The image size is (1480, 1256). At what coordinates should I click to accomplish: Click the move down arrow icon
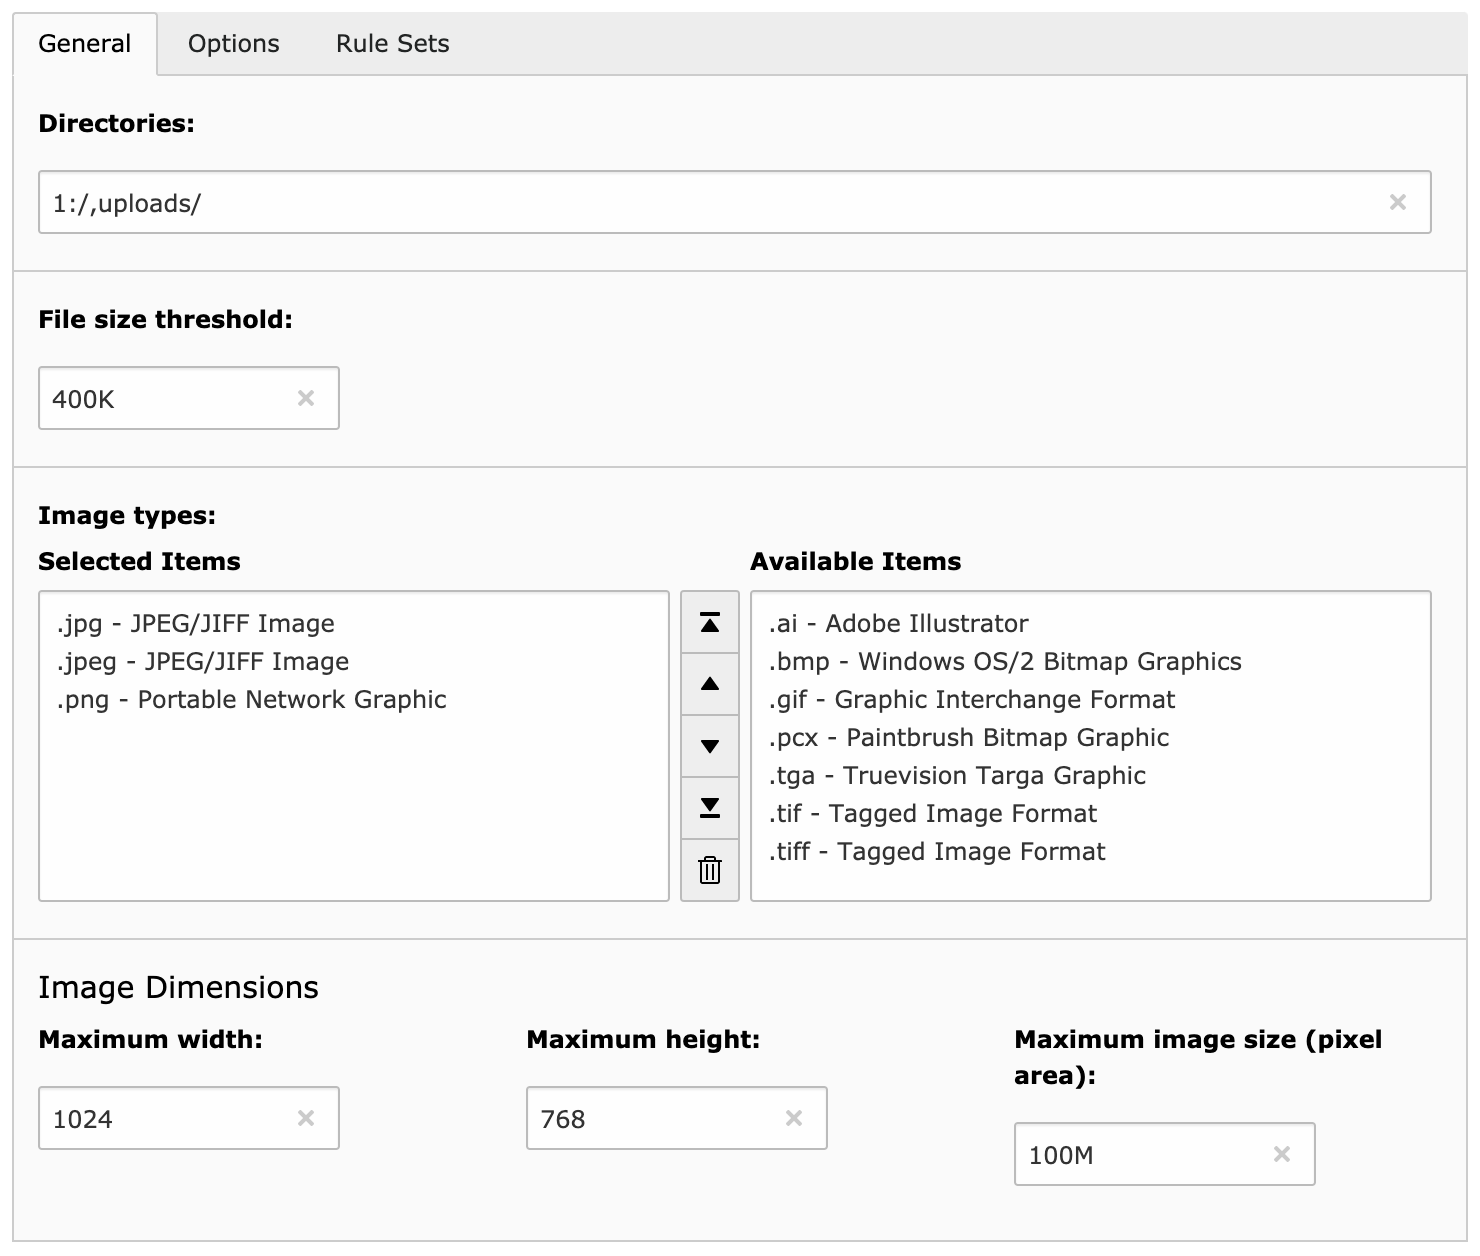pos(710,746)
